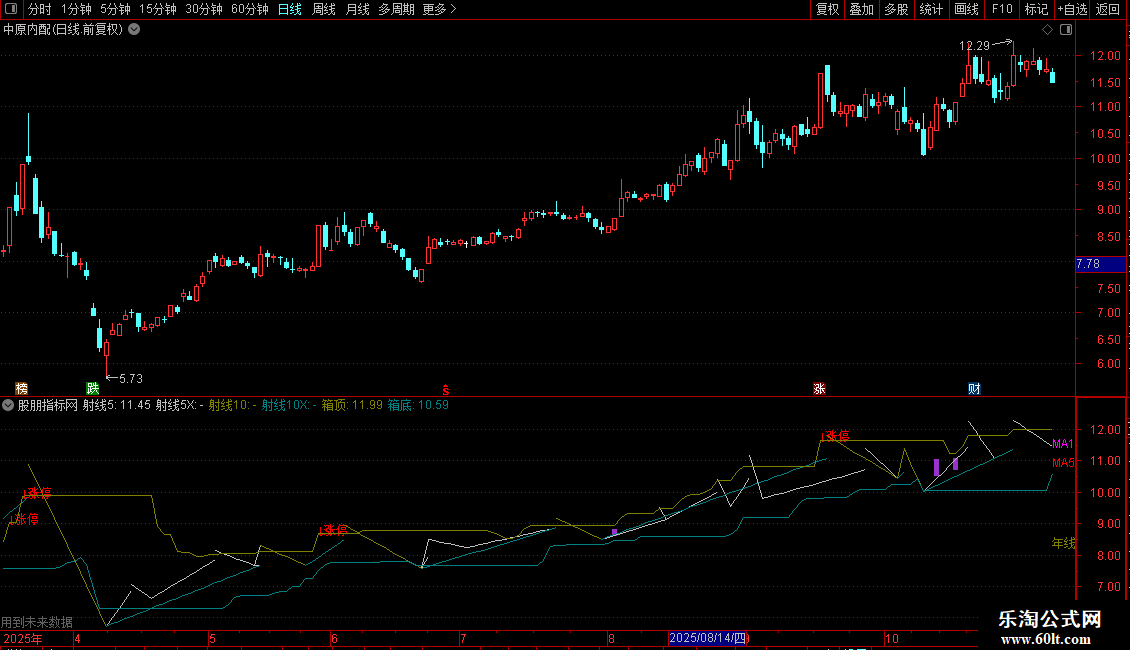The height and width of the screenshot is (650, 1130).
Task: Click the 箱顶: 11.99 indicator value
Action: (352, 405)
